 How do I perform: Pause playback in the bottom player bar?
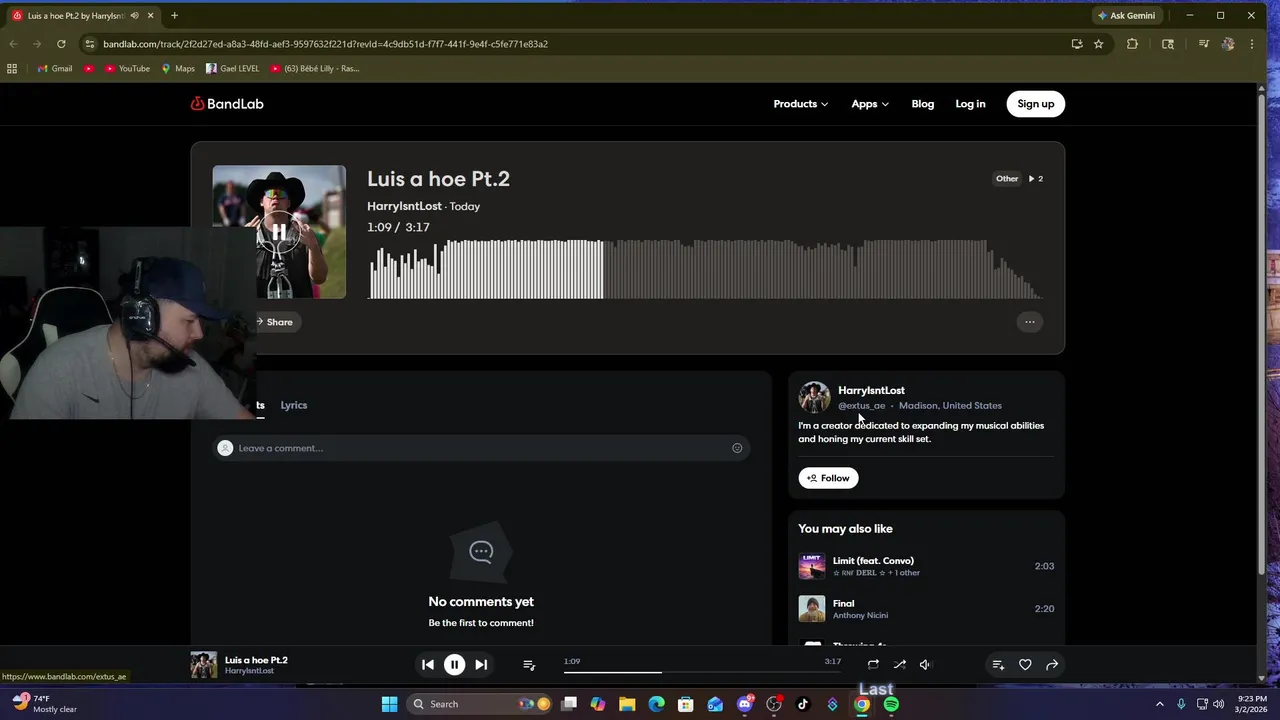(x=454, y=664)
